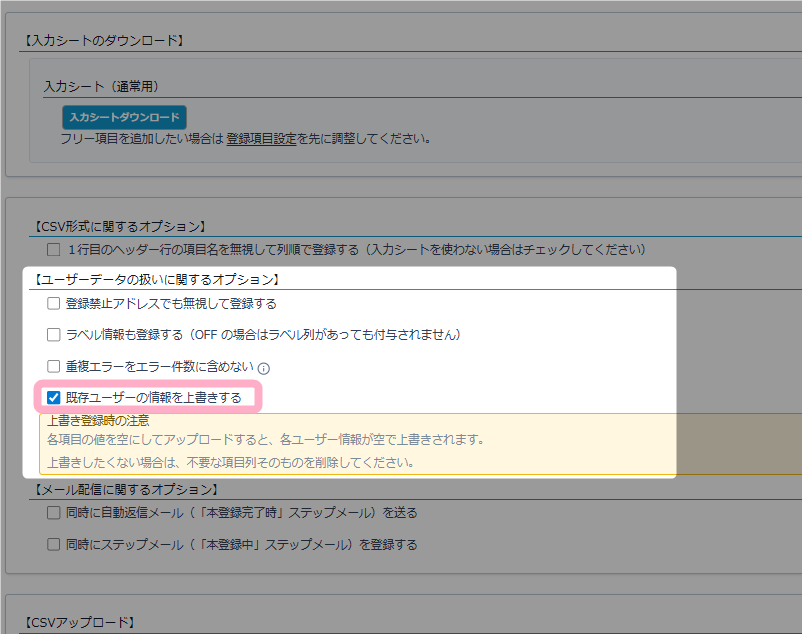Click the 上書き登録時の注意 notice box
802x634 pixels.
tap(356, 445)
